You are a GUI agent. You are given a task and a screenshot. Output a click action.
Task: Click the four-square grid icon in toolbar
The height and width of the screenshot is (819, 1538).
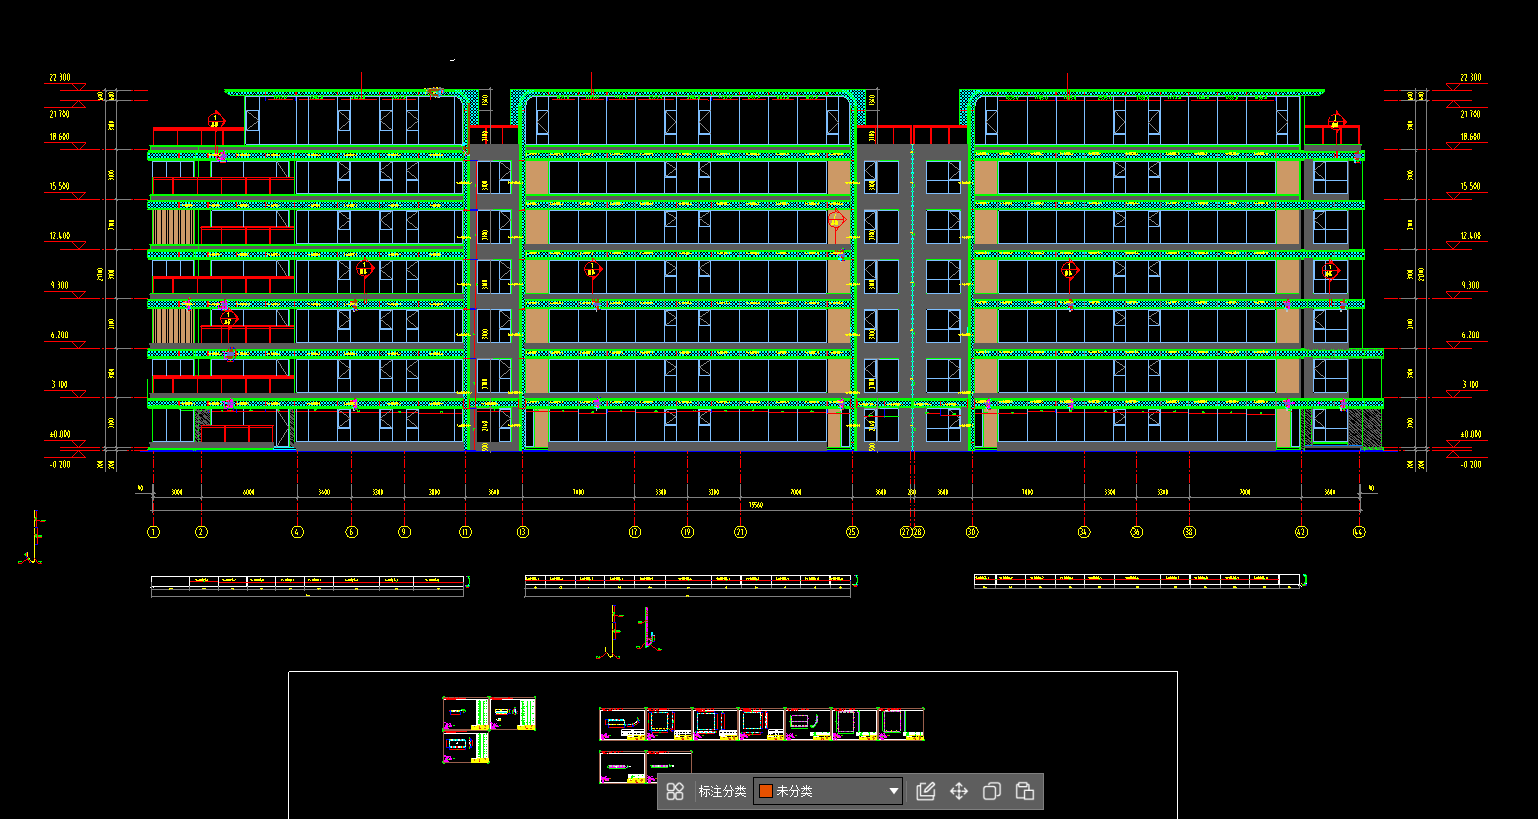(x=675, y=791)
